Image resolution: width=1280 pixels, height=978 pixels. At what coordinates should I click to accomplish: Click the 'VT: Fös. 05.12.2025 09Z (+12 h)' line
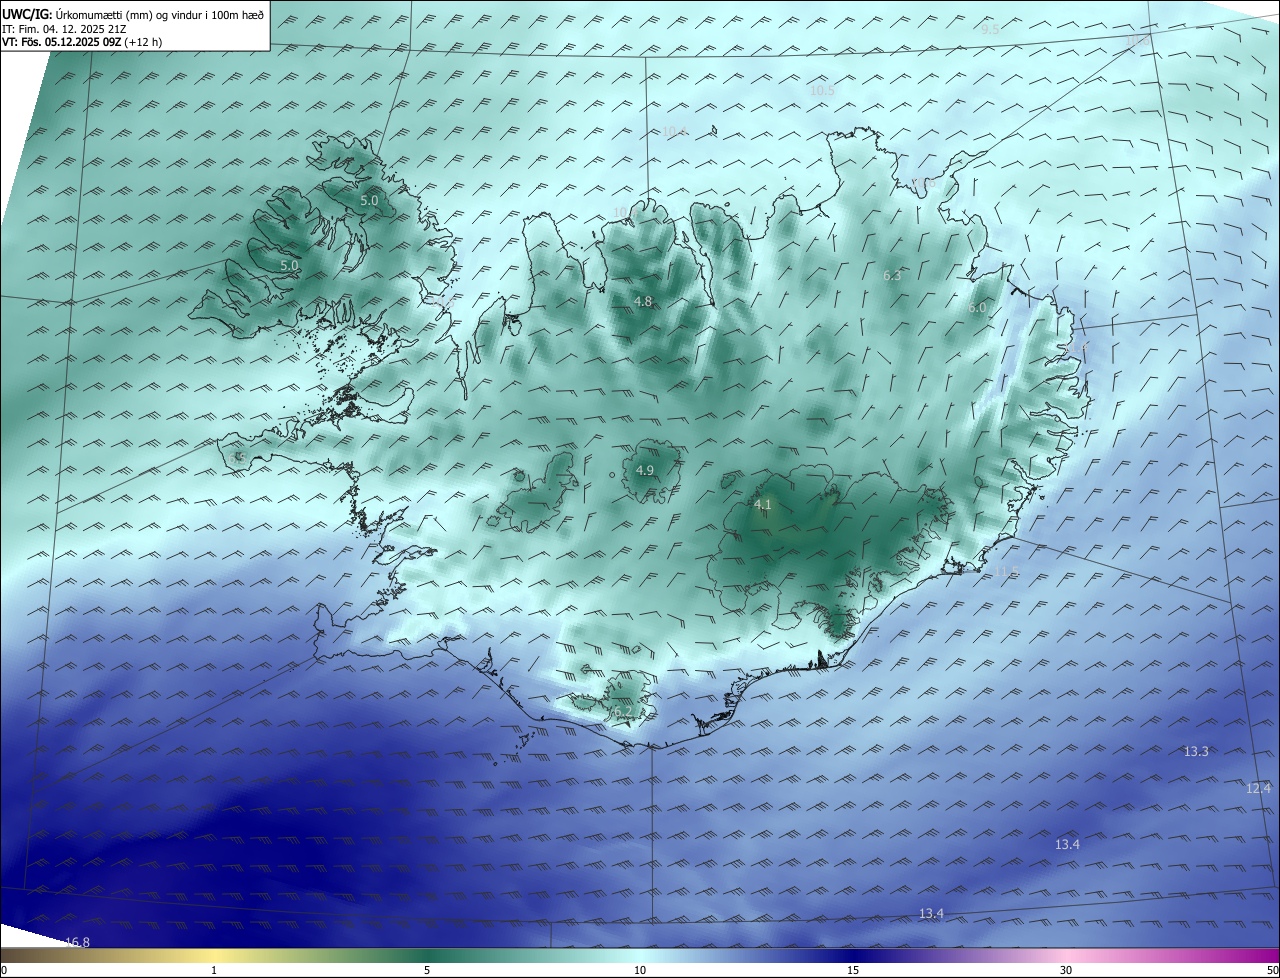[x=82, y=42]
